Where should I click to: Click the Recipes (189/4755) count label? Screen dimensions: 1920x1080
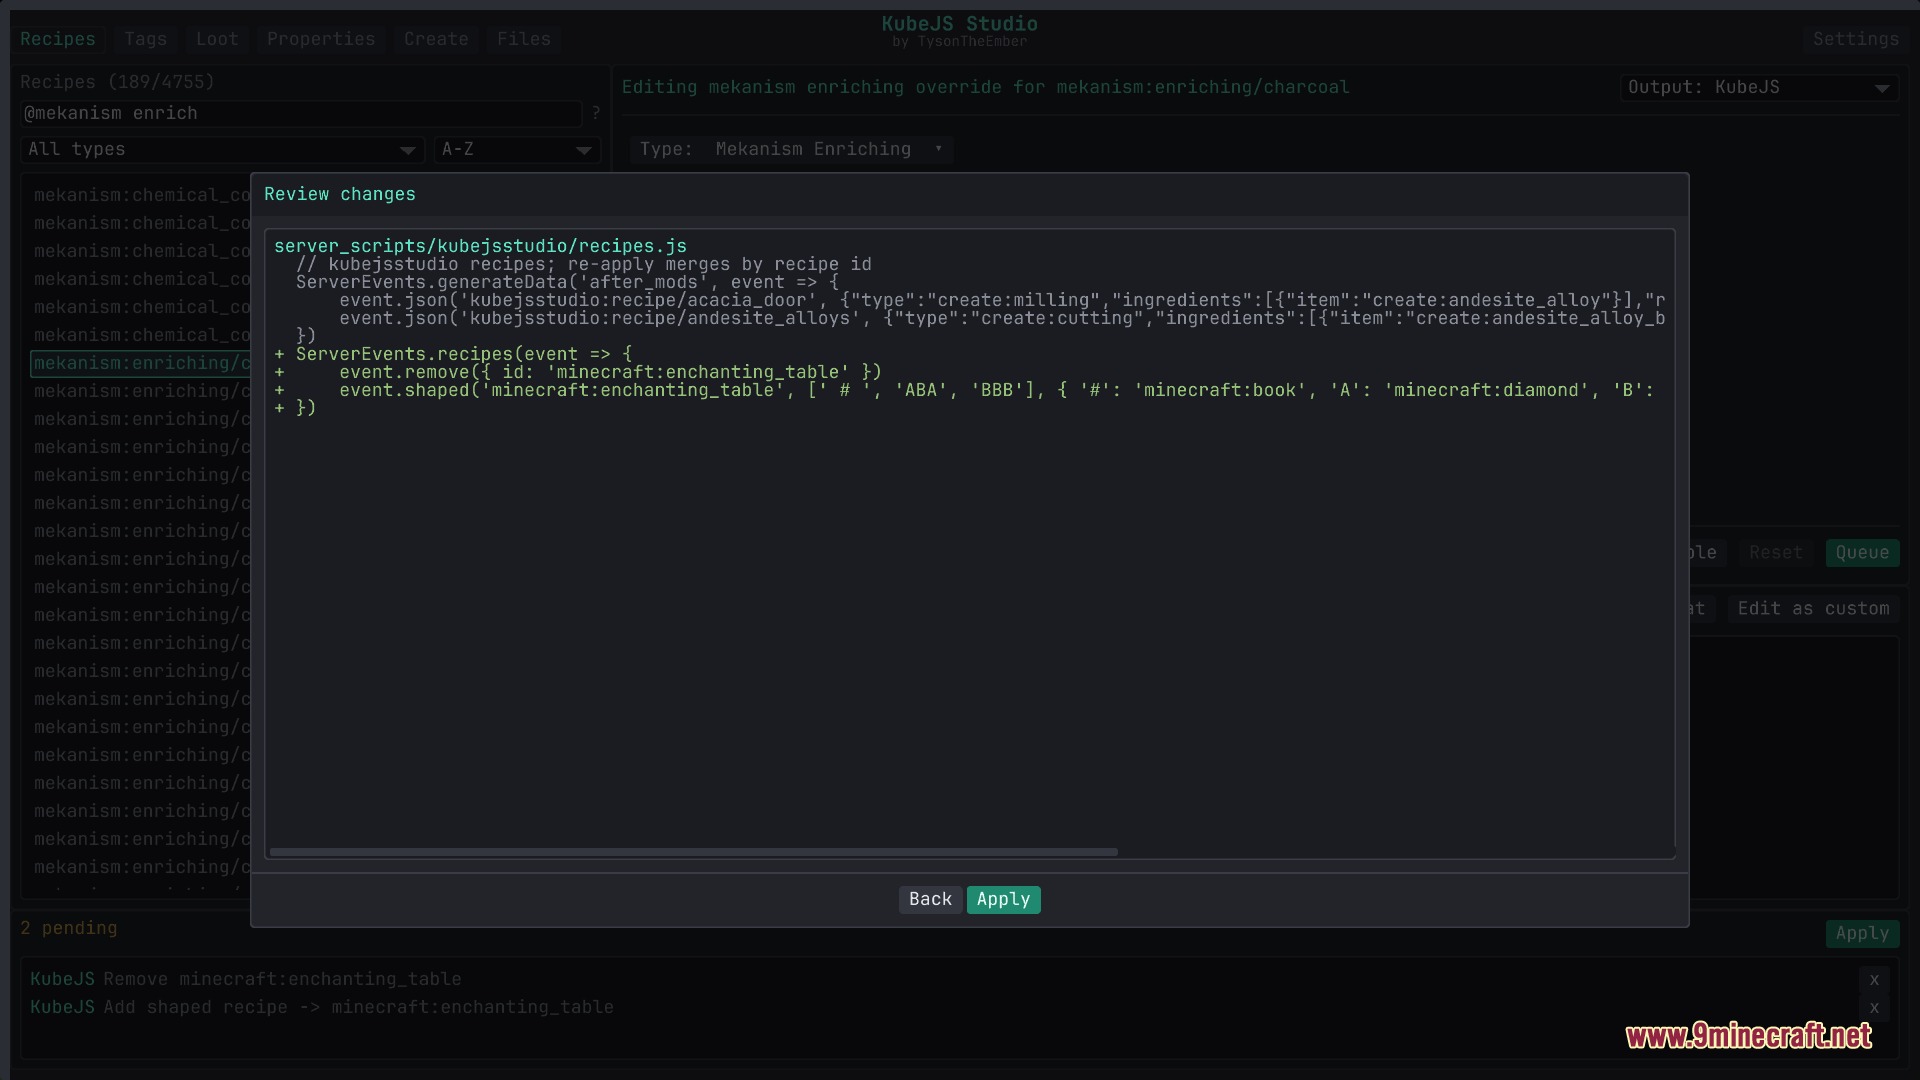pos(117,82)
